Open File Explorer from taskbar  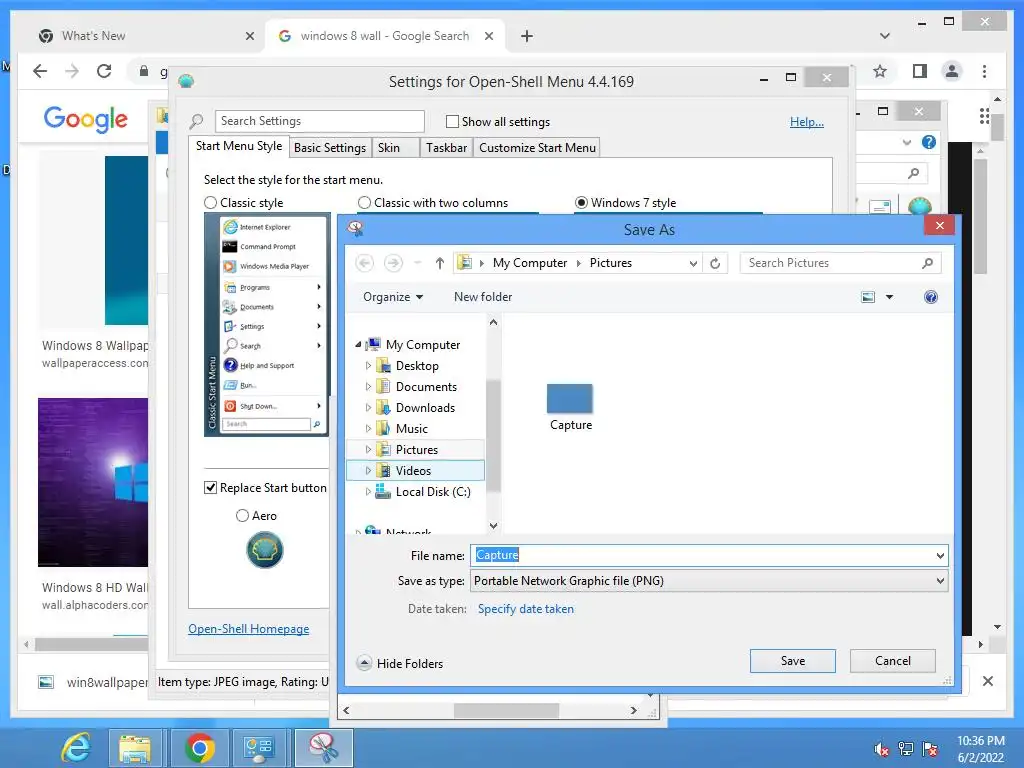tap(135, 748)
